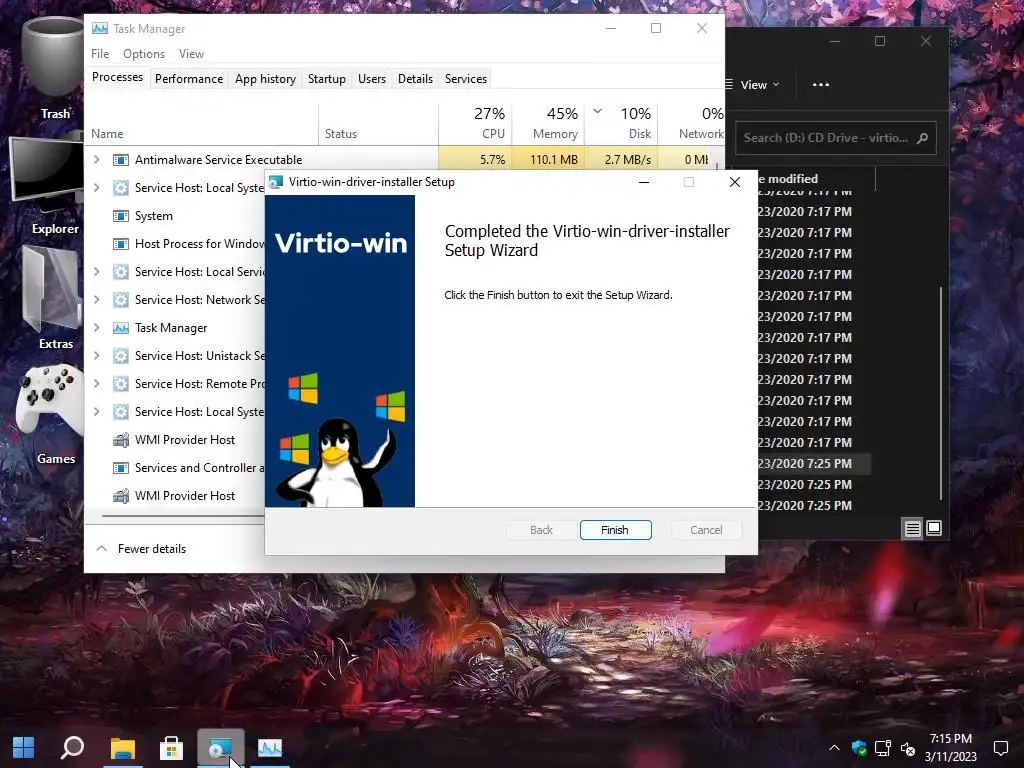Image resolution: width=1024 pixels, height=768 pixels.
Task: Click the clock showing 7:15 PM
Action: [x=951, y=739]
